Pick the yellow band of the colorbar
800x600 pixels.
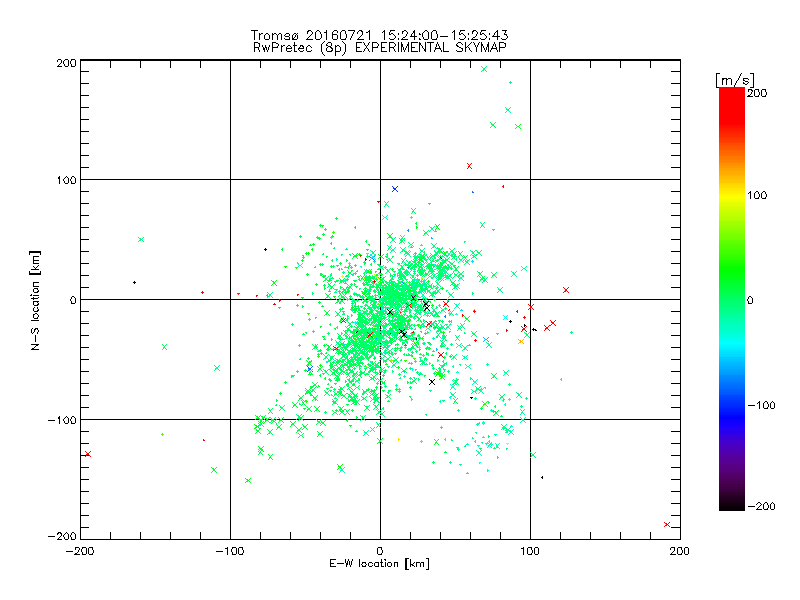click(732, 195)
